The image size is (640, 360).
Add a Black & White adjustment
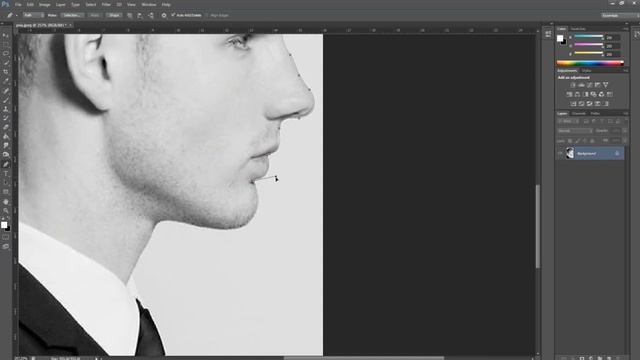click(x=585, y=94)
